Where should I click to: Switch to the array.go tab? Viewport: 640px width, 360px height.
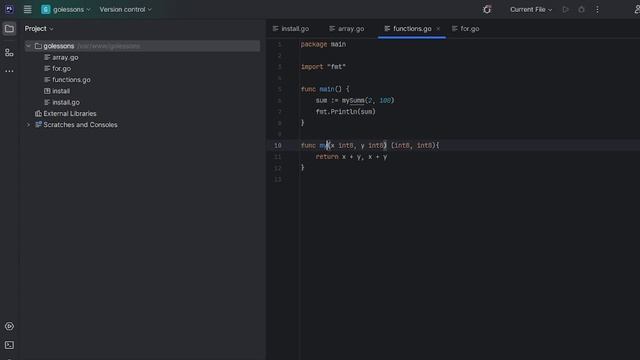(x=347, y=29)
